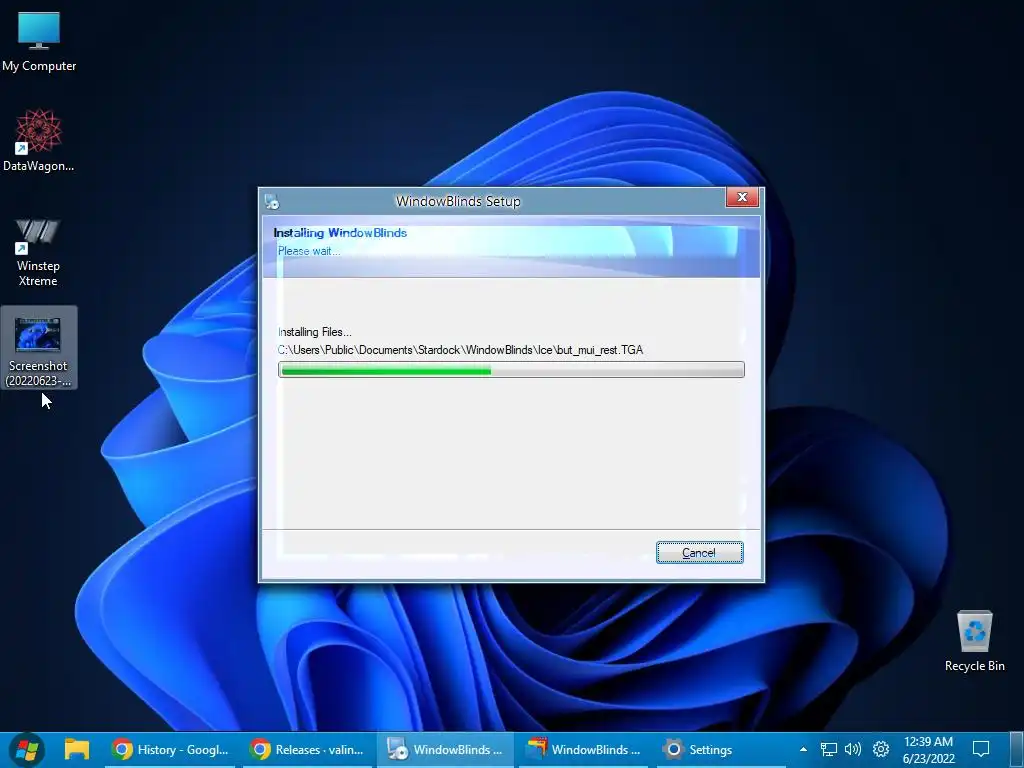Image resolution: width=1024 pixels, height=768 pixels.
Task: Click the green installation progress bar
Action: (x=511, y=370)
